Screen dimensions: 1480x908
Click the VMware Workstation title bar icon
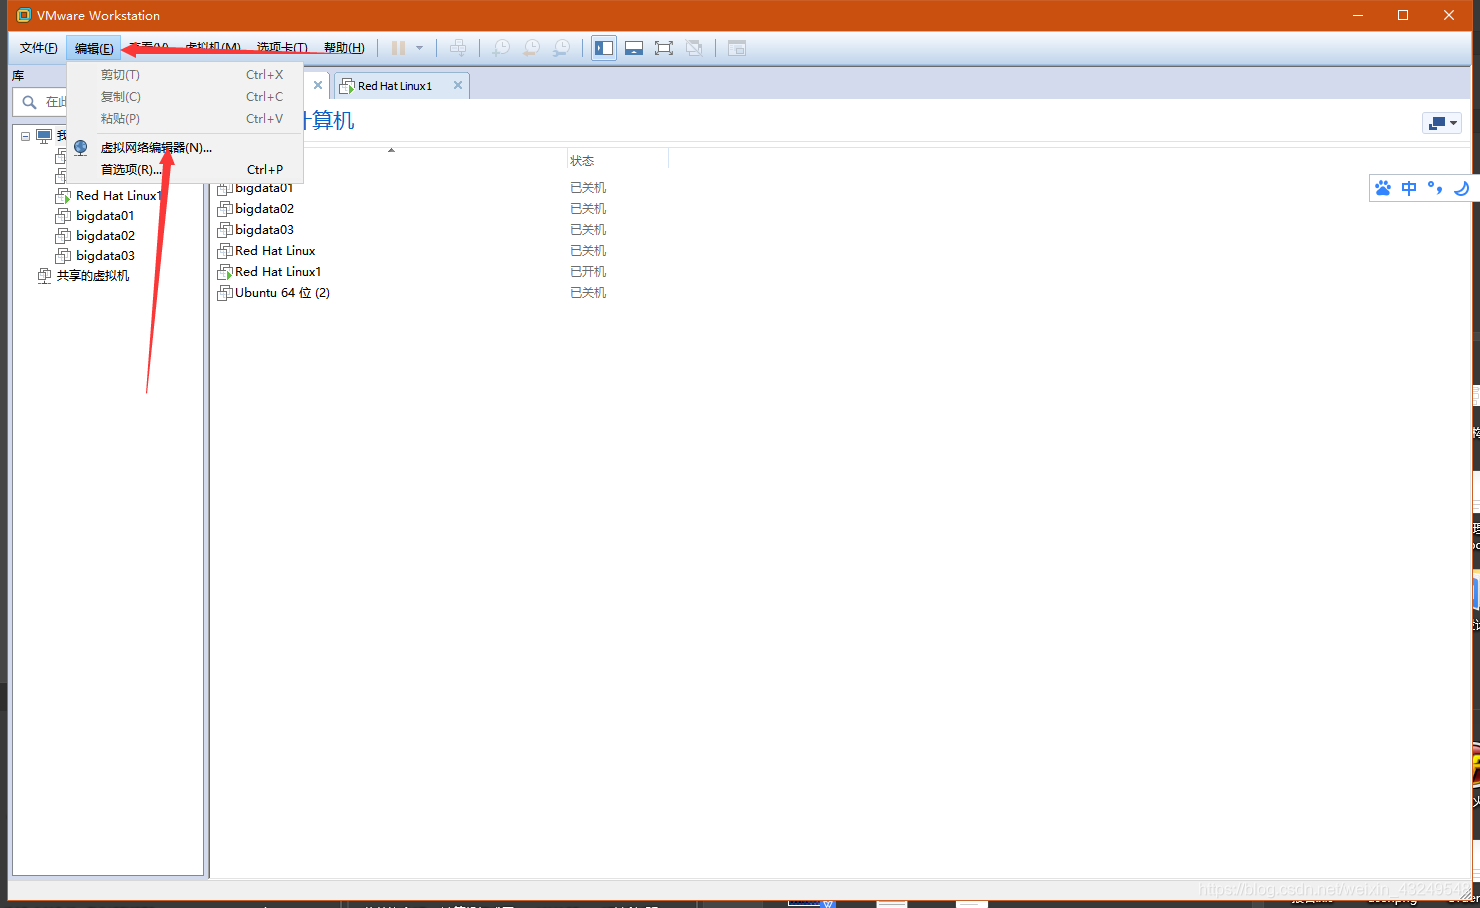coord(24,15)
